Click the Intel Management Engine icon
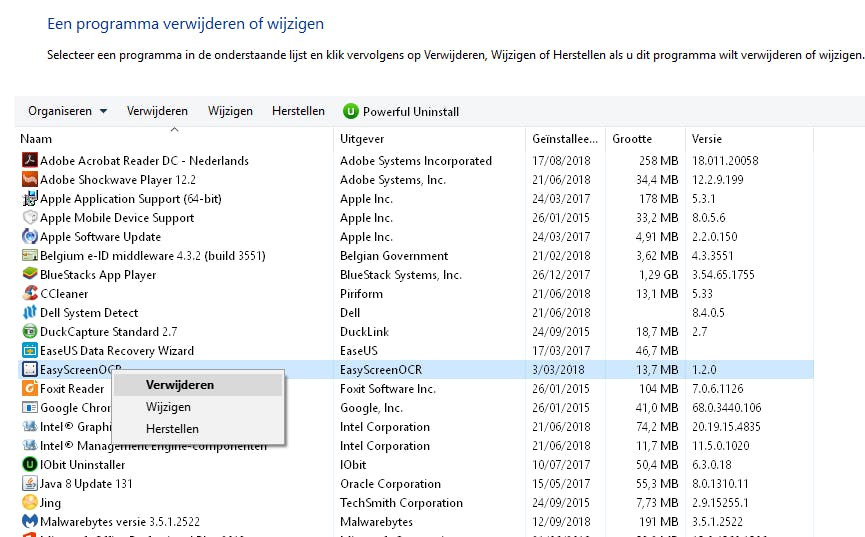The width and height of the screenshot is (865, 537). click(x=29, y=445)
